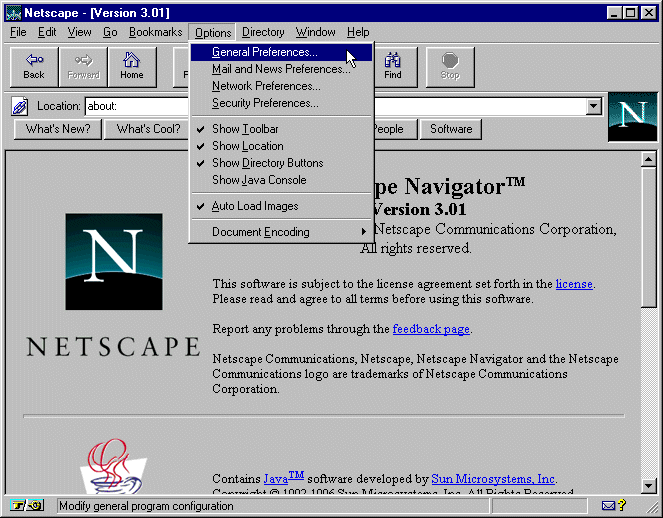The height and width of the screenshot is (518, 663).
Task: Follow the feedback page link
Action: coord(431,329)
